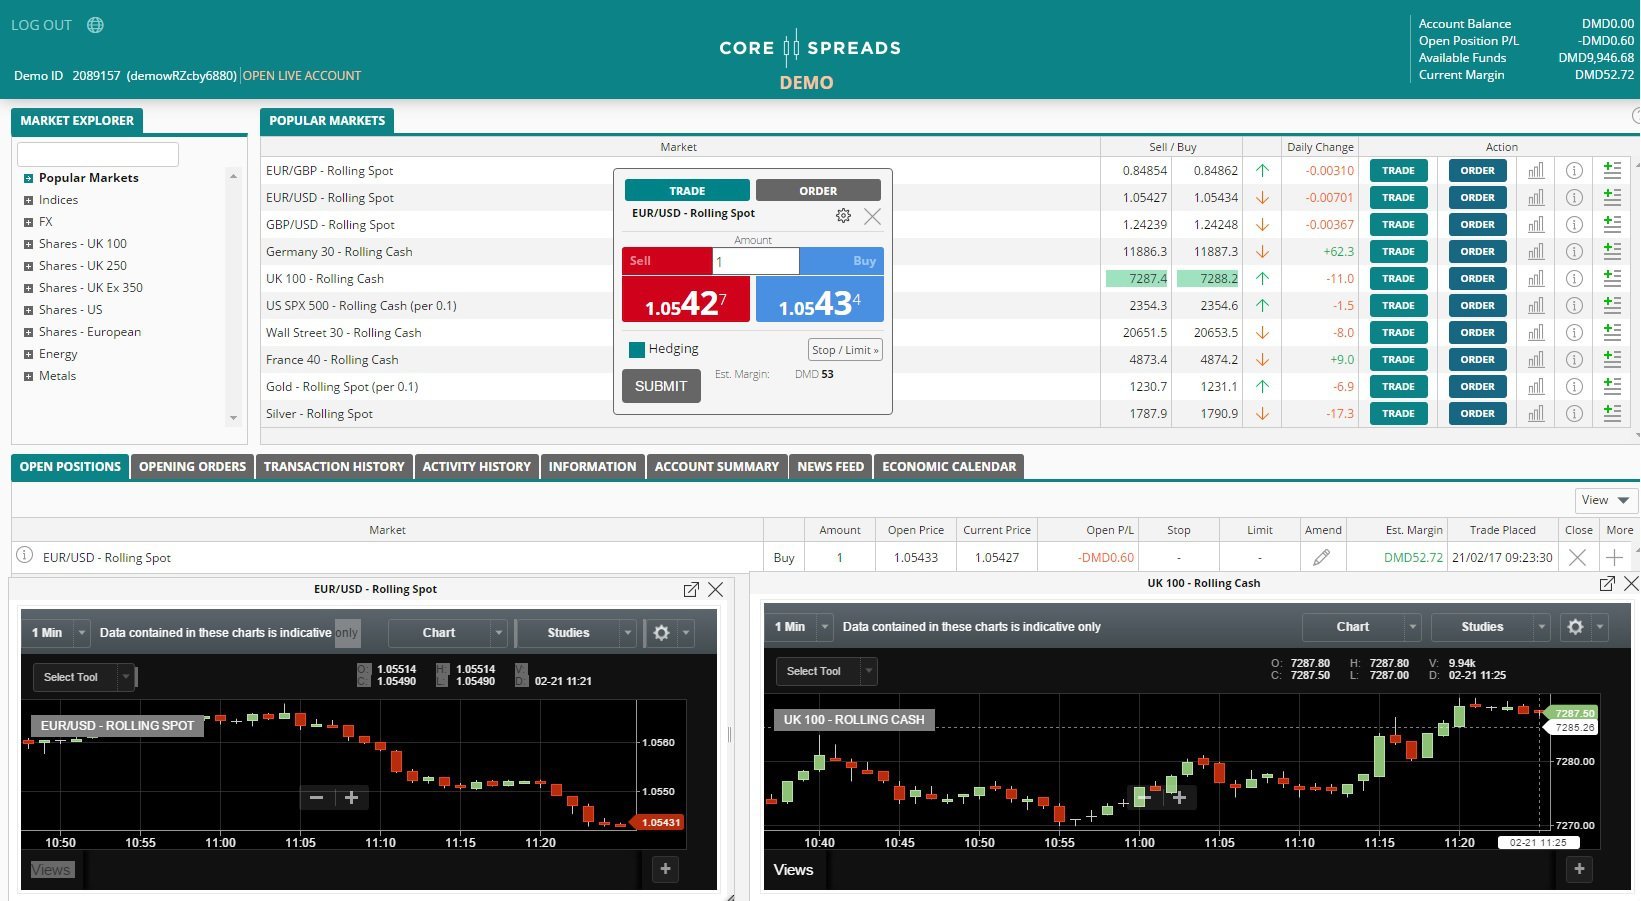Screen dimensions: 1641x901
Task: Open the View dropdown in positions panel
Action: click(1606, 500)
